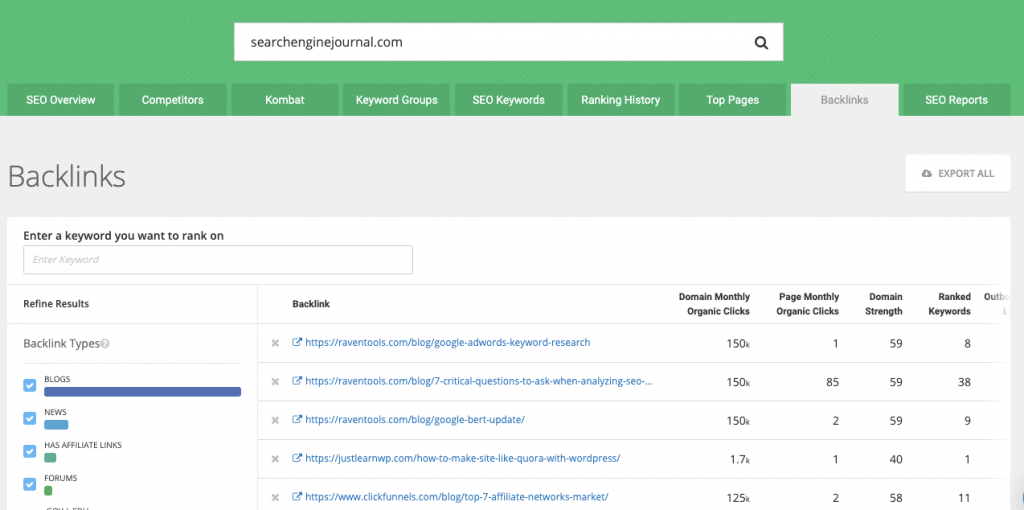1024x510 pixels.
Task: Click the Refine Results heading
Action: point(56,304)
